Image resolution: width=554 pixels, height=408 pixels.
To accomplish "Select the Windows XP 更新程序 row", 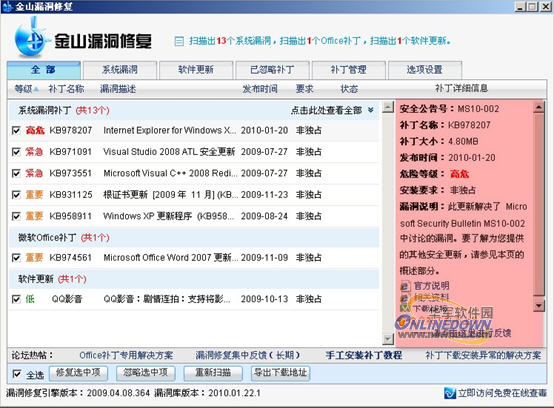I will click(194, 216).
